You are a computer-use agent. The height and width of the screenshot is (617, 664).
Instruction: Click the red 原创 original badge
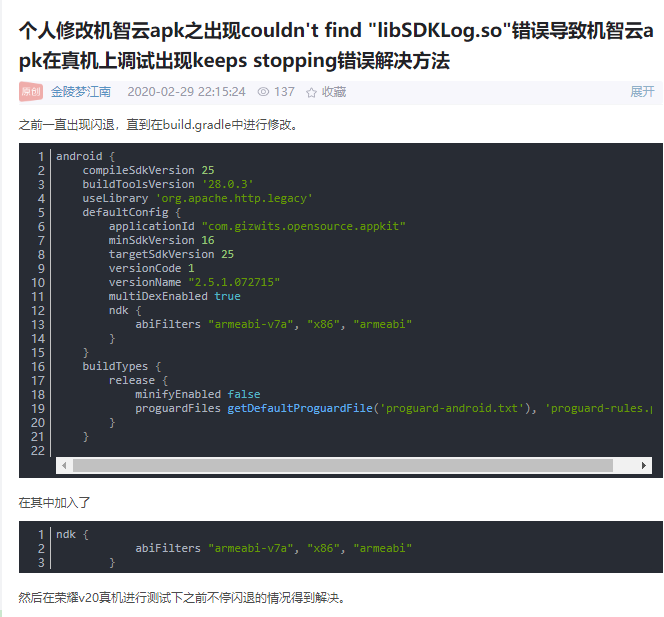(x=31, y=91)
